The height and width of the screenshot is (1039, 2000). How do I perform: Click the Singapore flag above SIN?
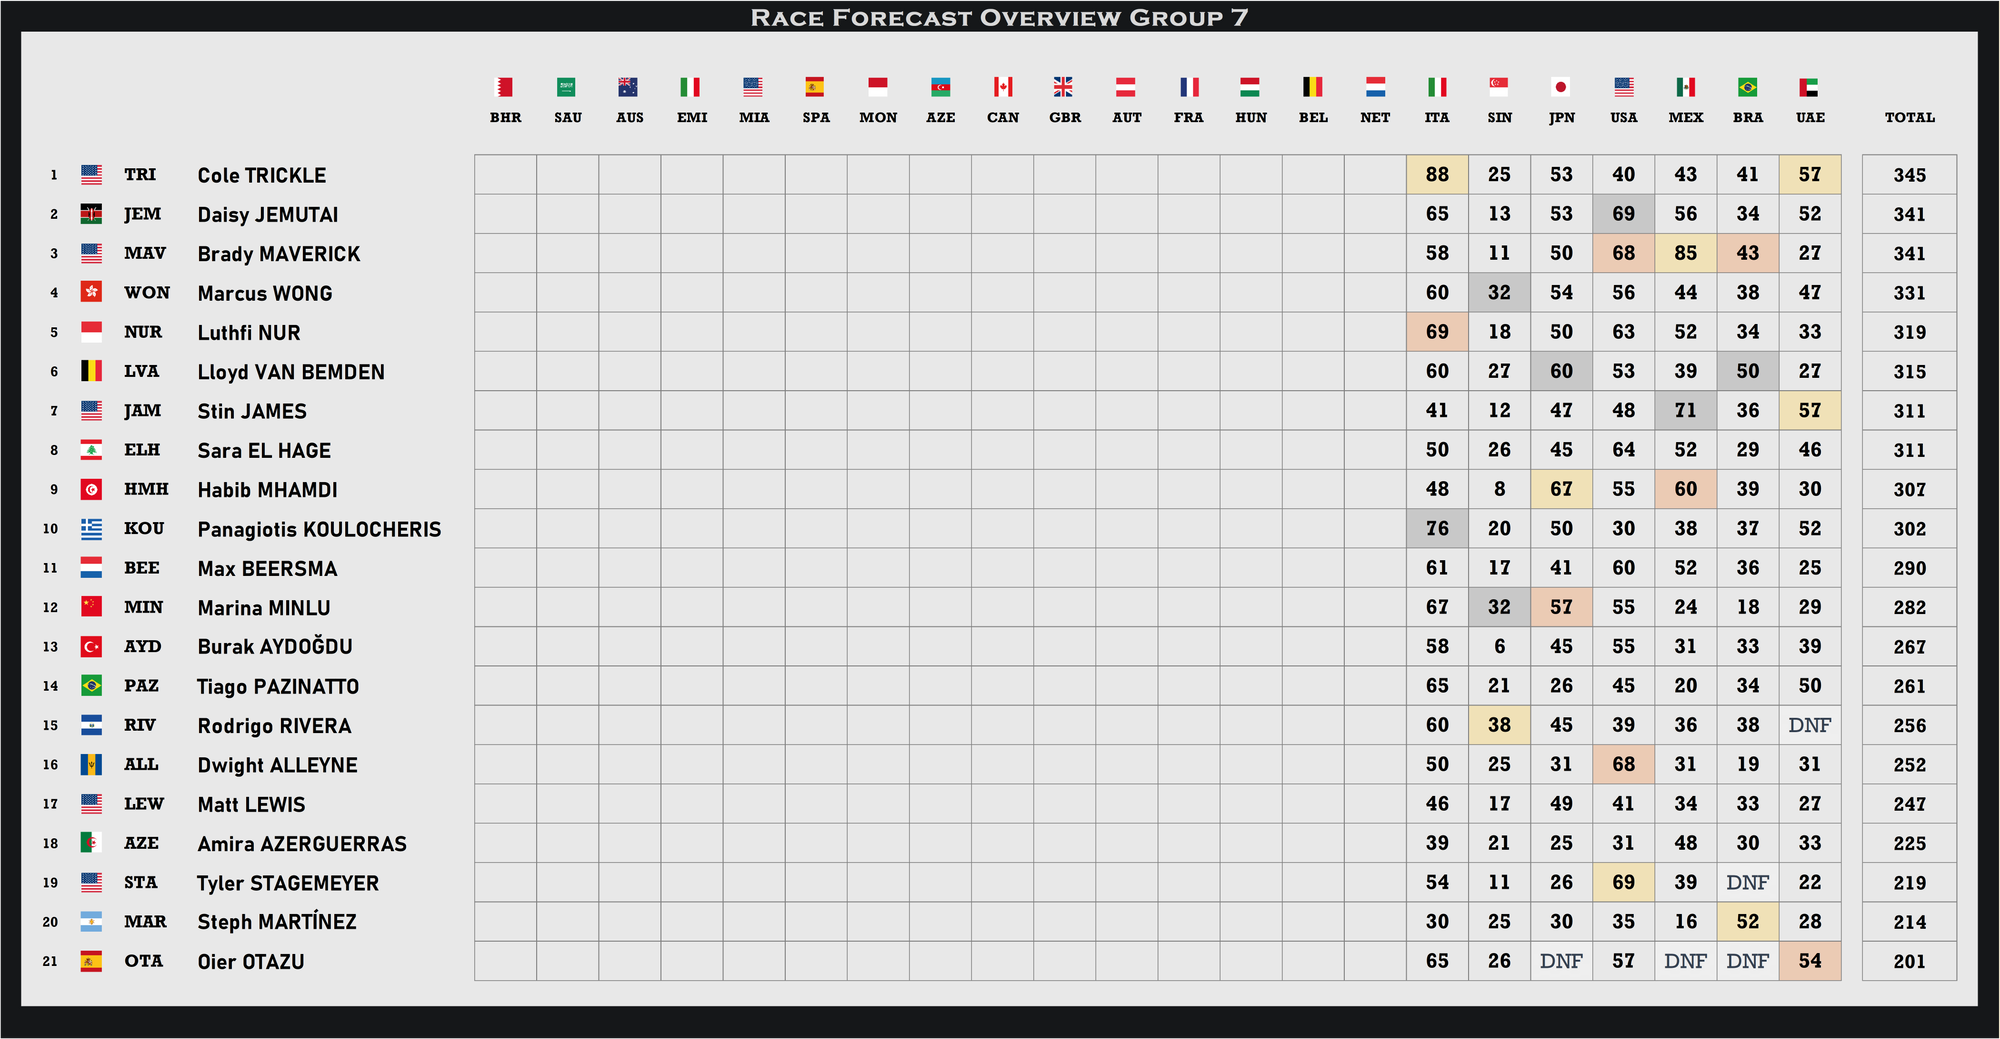click(x=1499, y=88)
